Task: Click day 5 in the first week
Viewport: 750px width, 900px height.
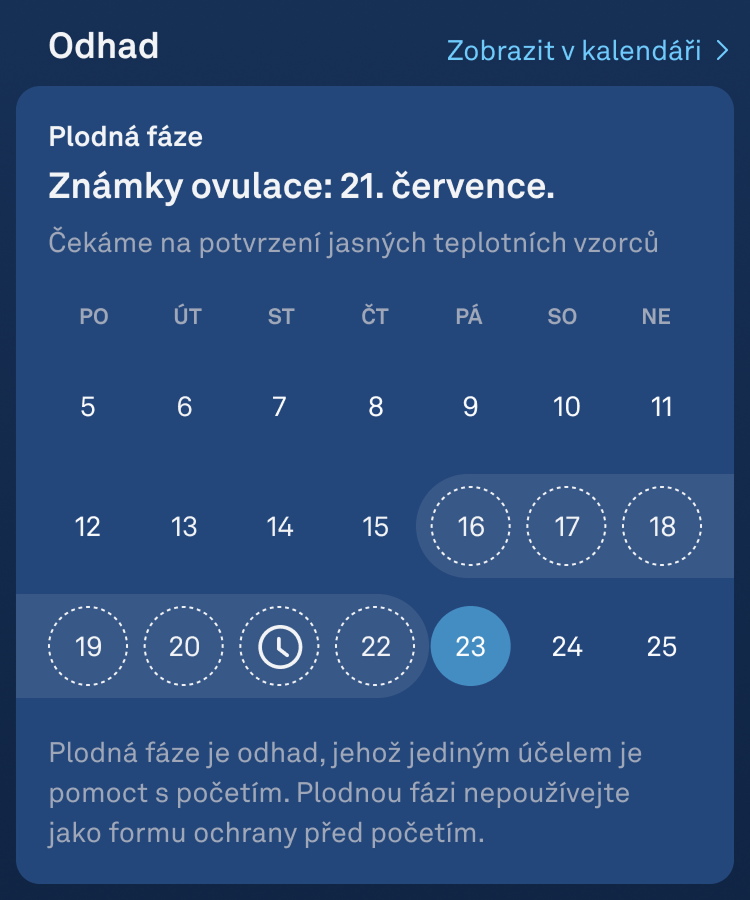Action: (x=88, y=407)
